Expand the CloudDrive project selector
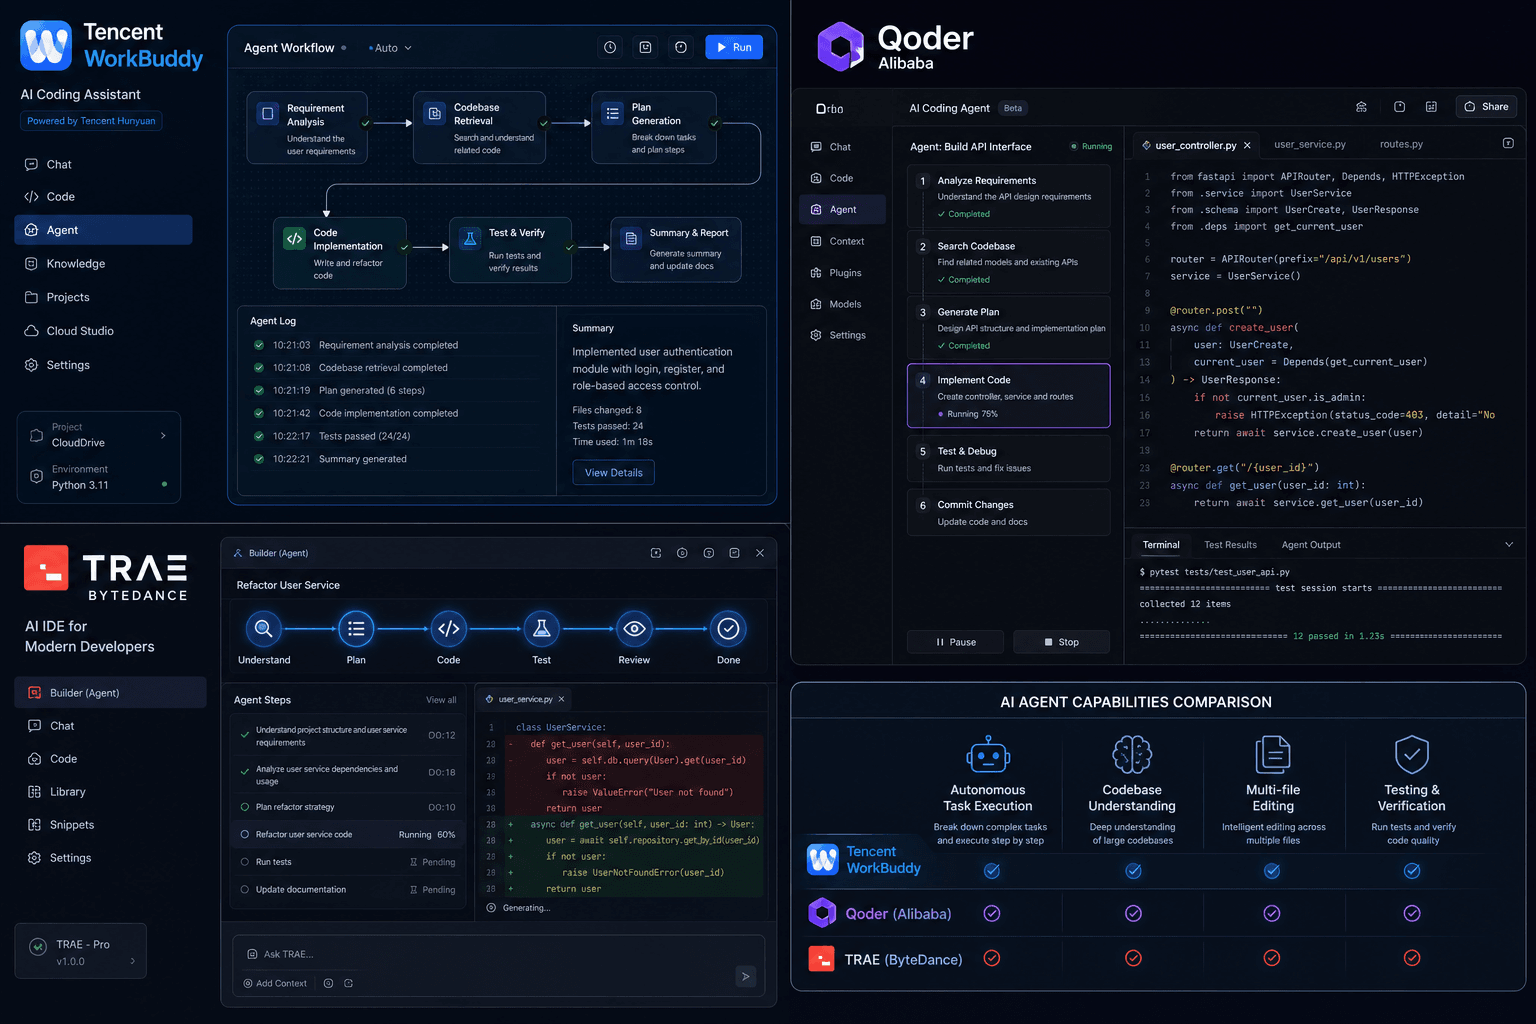The image size is (1536, 1024). [99, 435]
